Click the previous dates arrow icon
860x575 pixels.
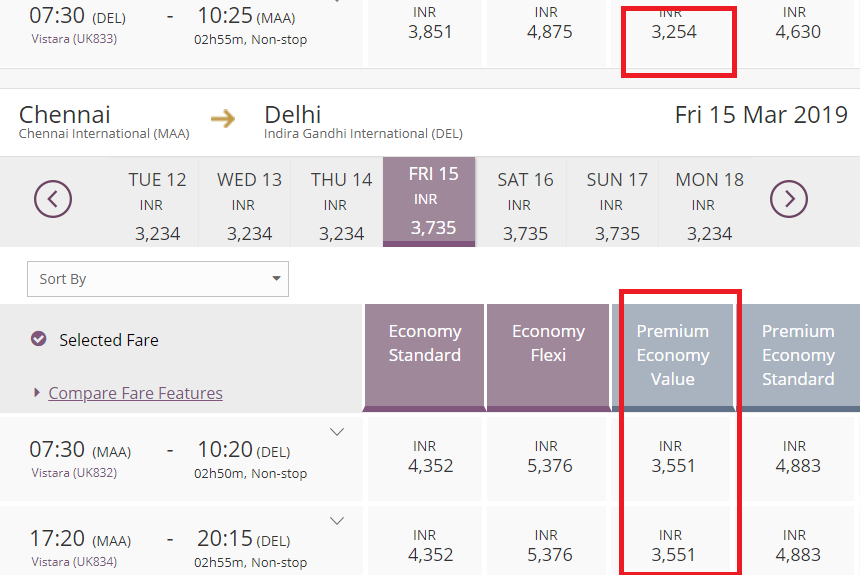[53, 199]
